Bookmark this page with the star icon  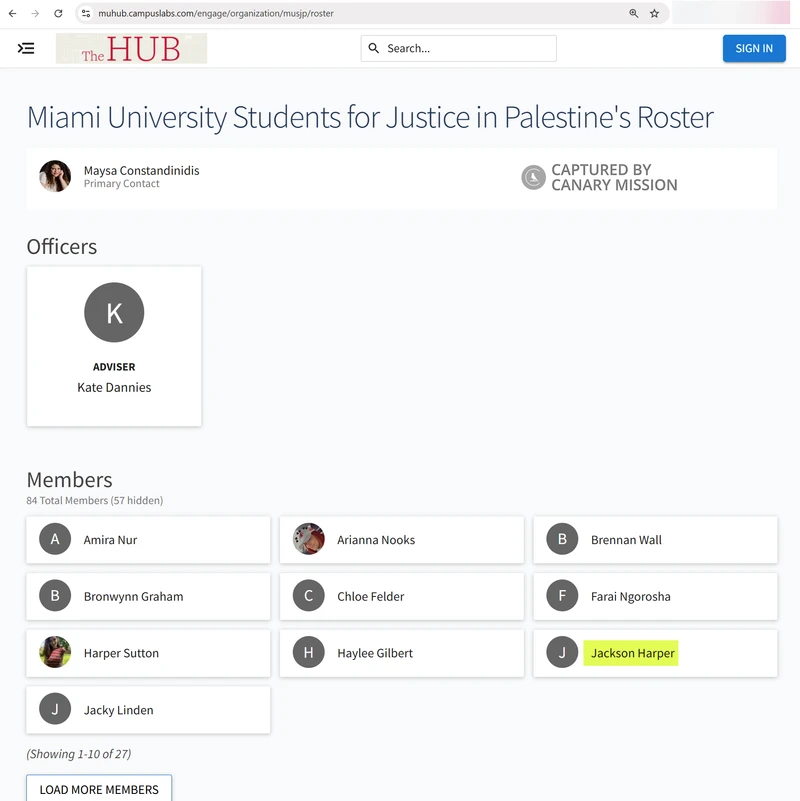tap(654, 13)
